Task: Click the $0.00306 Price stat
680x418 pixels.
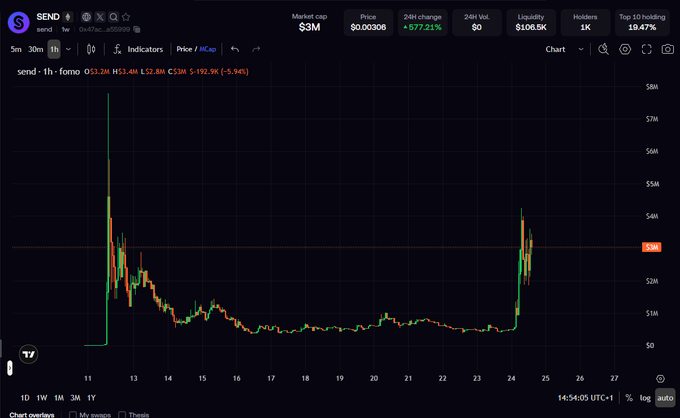Action: (368, 23)
